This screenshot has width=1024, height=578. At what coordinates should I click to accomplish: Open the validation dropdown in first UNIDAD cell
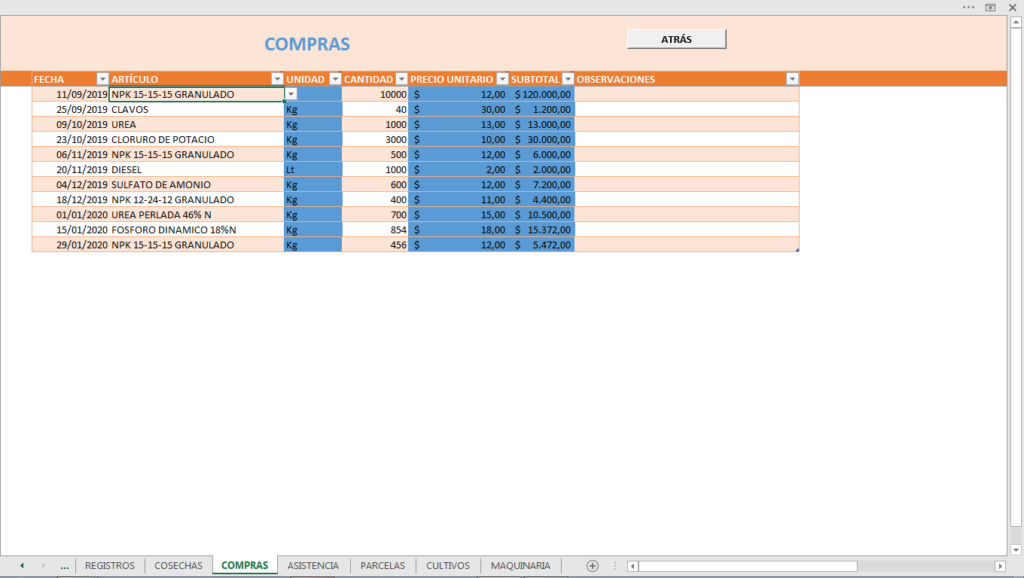coord(291,94)
